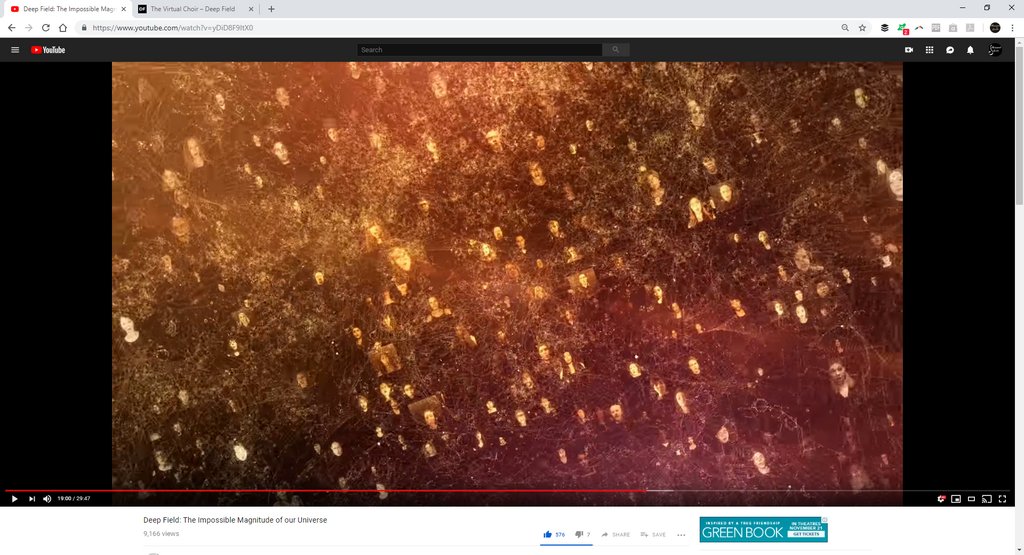
Task: Open the Chrome profile avatar
Action: 995,27
